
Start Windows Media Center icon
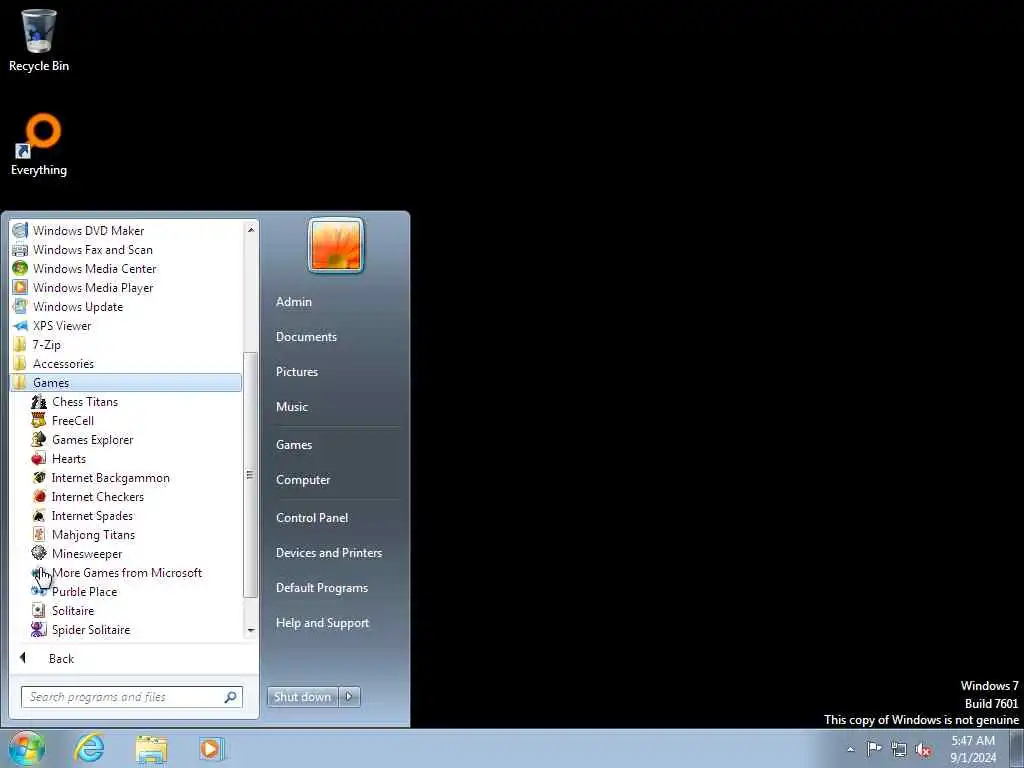[x=20, y=268]
